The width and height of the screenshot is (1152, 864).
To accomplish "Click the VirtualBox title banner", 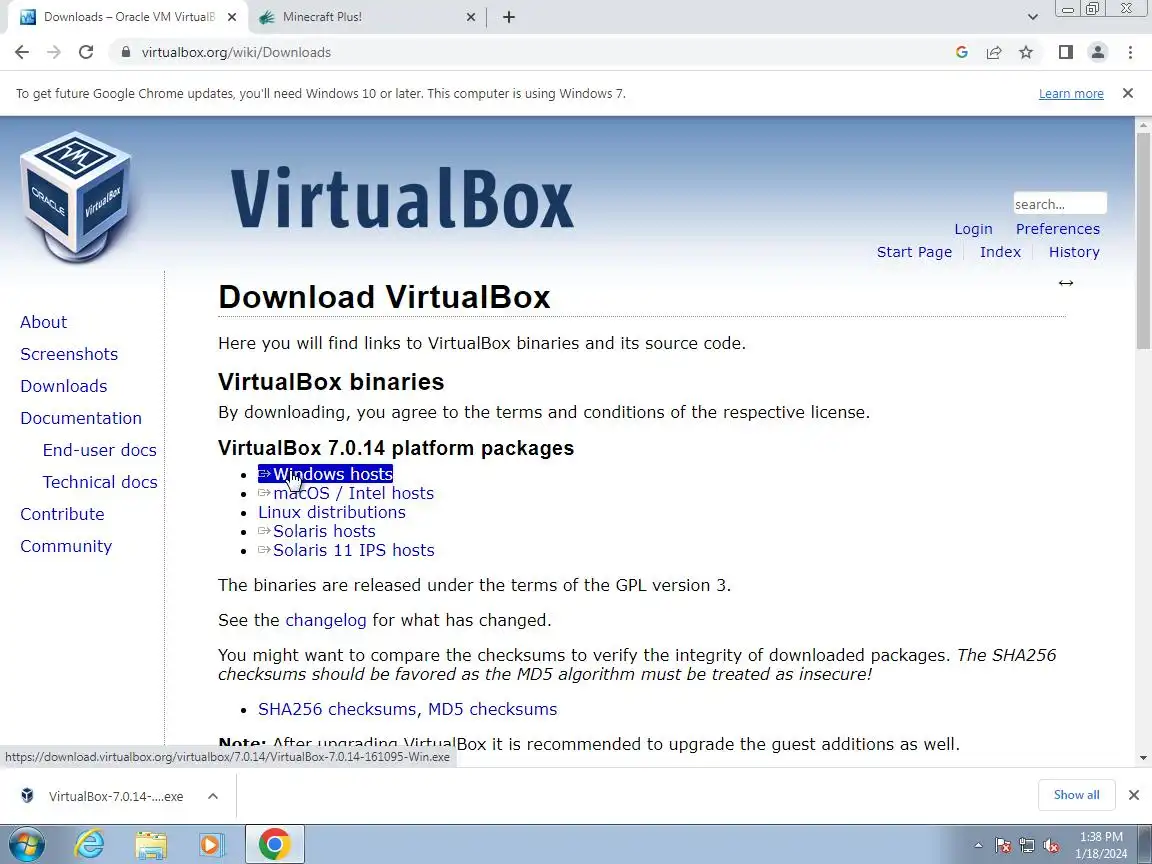I will (402, 198).
